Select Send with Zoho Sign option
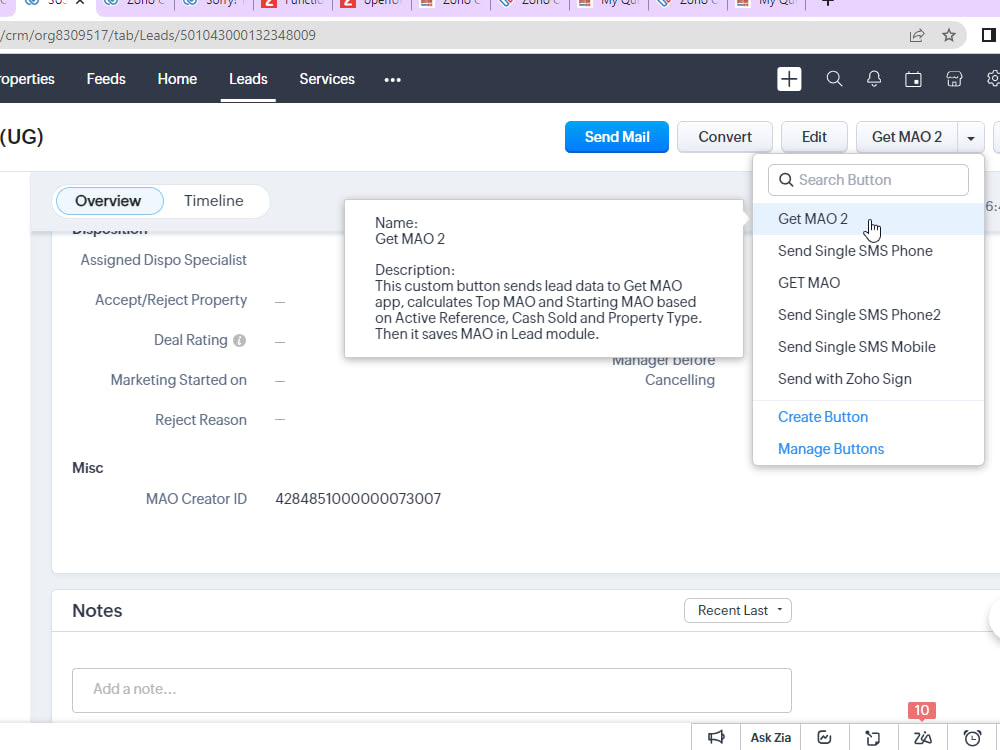The image size is (1000, 750). pos(868,379)
